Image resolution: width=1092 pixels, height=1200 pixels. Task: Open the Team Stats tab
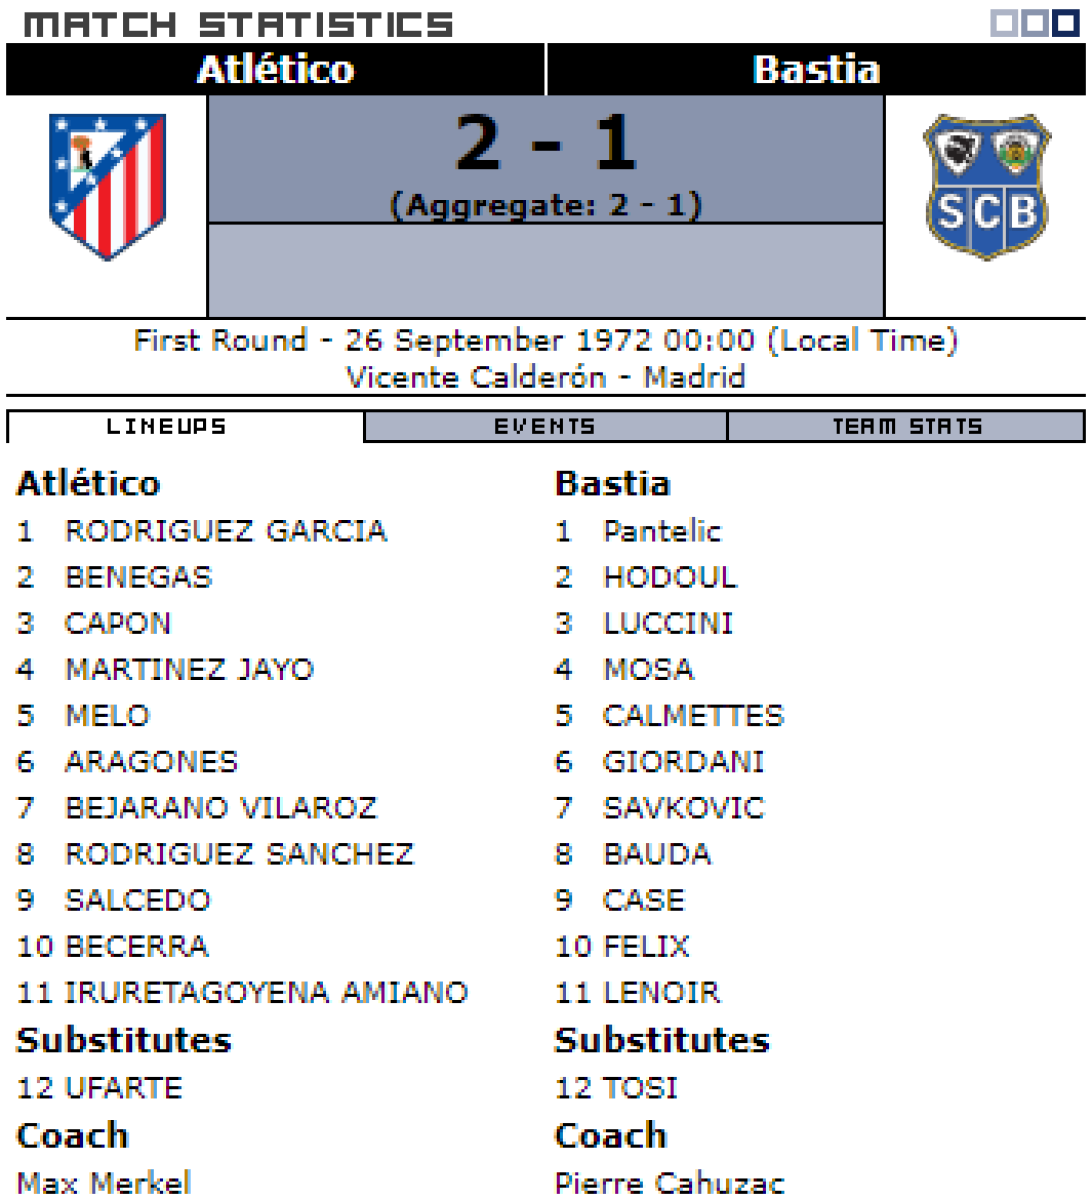(x=907, y=427)
